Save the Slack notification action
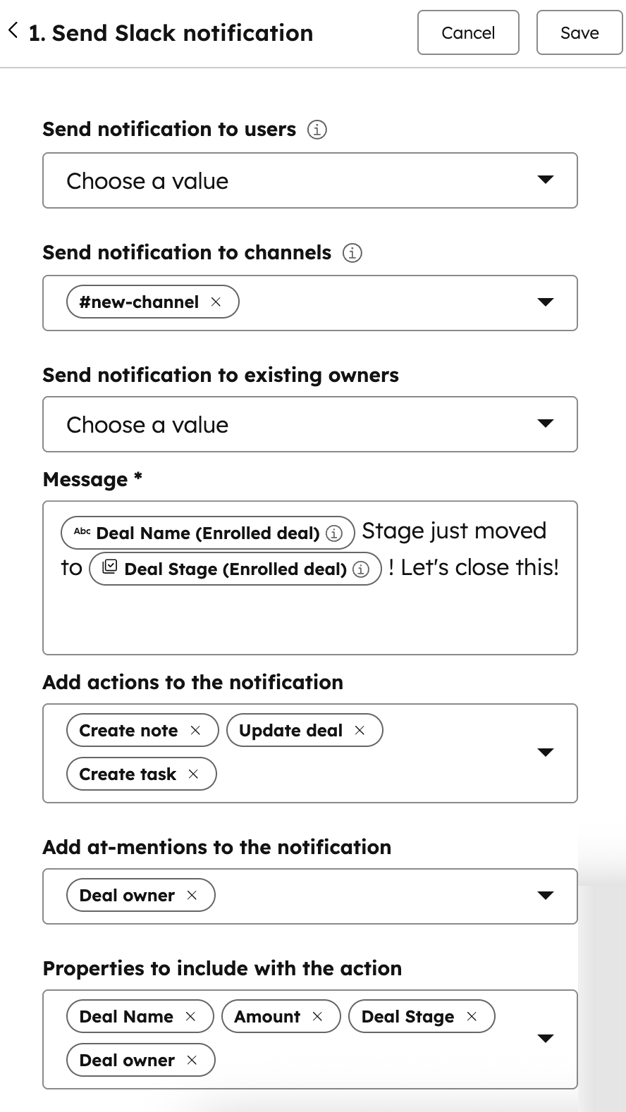This screenshot has width=626, height=1112. pyautogui.click(x=579, y=33)
